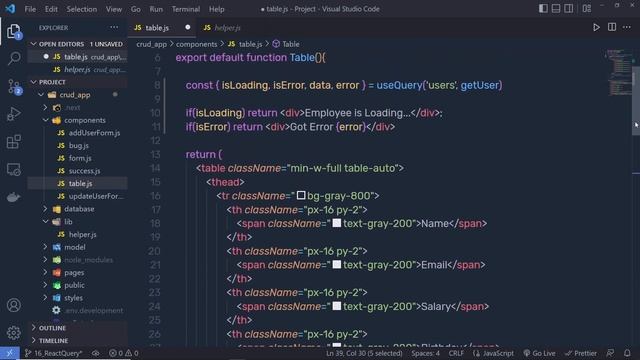Screen dimensions: 640x360
Task: Change the CRLF line ending setting
Action: 456,353
